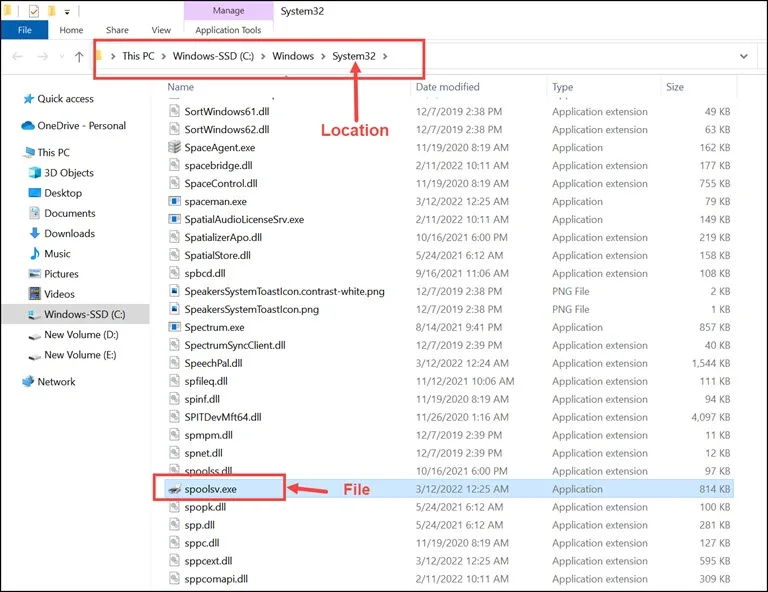Select This PC in navigation pane

53,153
